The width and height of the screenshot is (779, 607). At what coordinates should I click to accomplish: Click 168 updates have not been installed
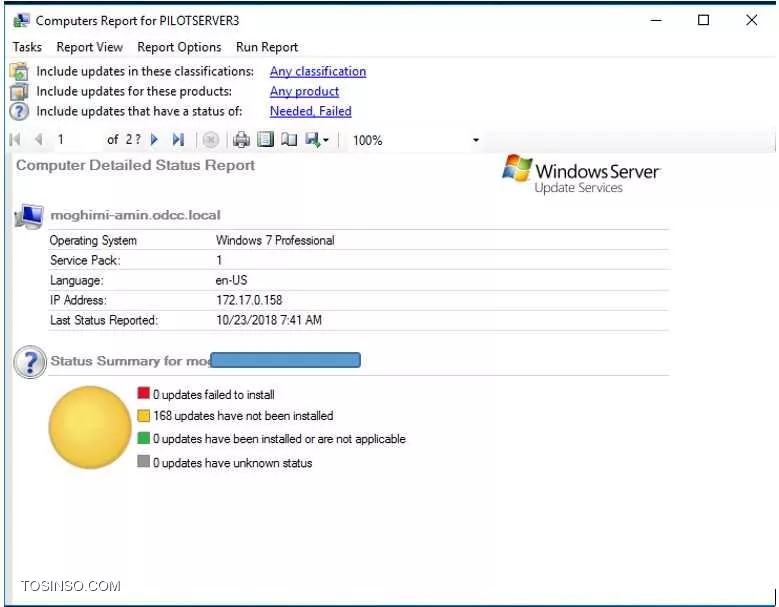pos(243,416)
